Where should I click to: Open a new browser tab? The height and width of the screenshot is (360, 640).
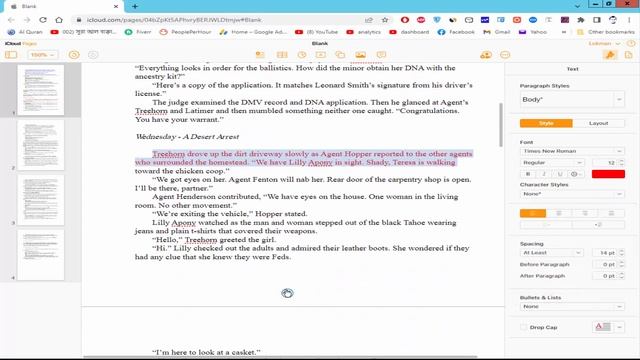pos(135,6)
